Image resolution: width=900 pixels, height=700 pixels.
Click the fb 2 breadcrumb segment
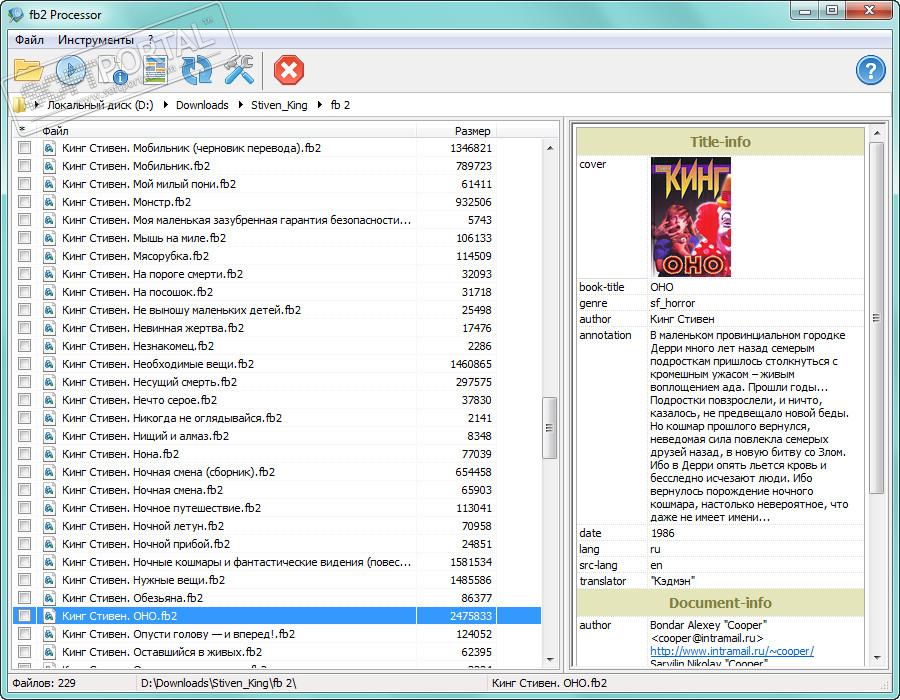[x=340, y=105]
